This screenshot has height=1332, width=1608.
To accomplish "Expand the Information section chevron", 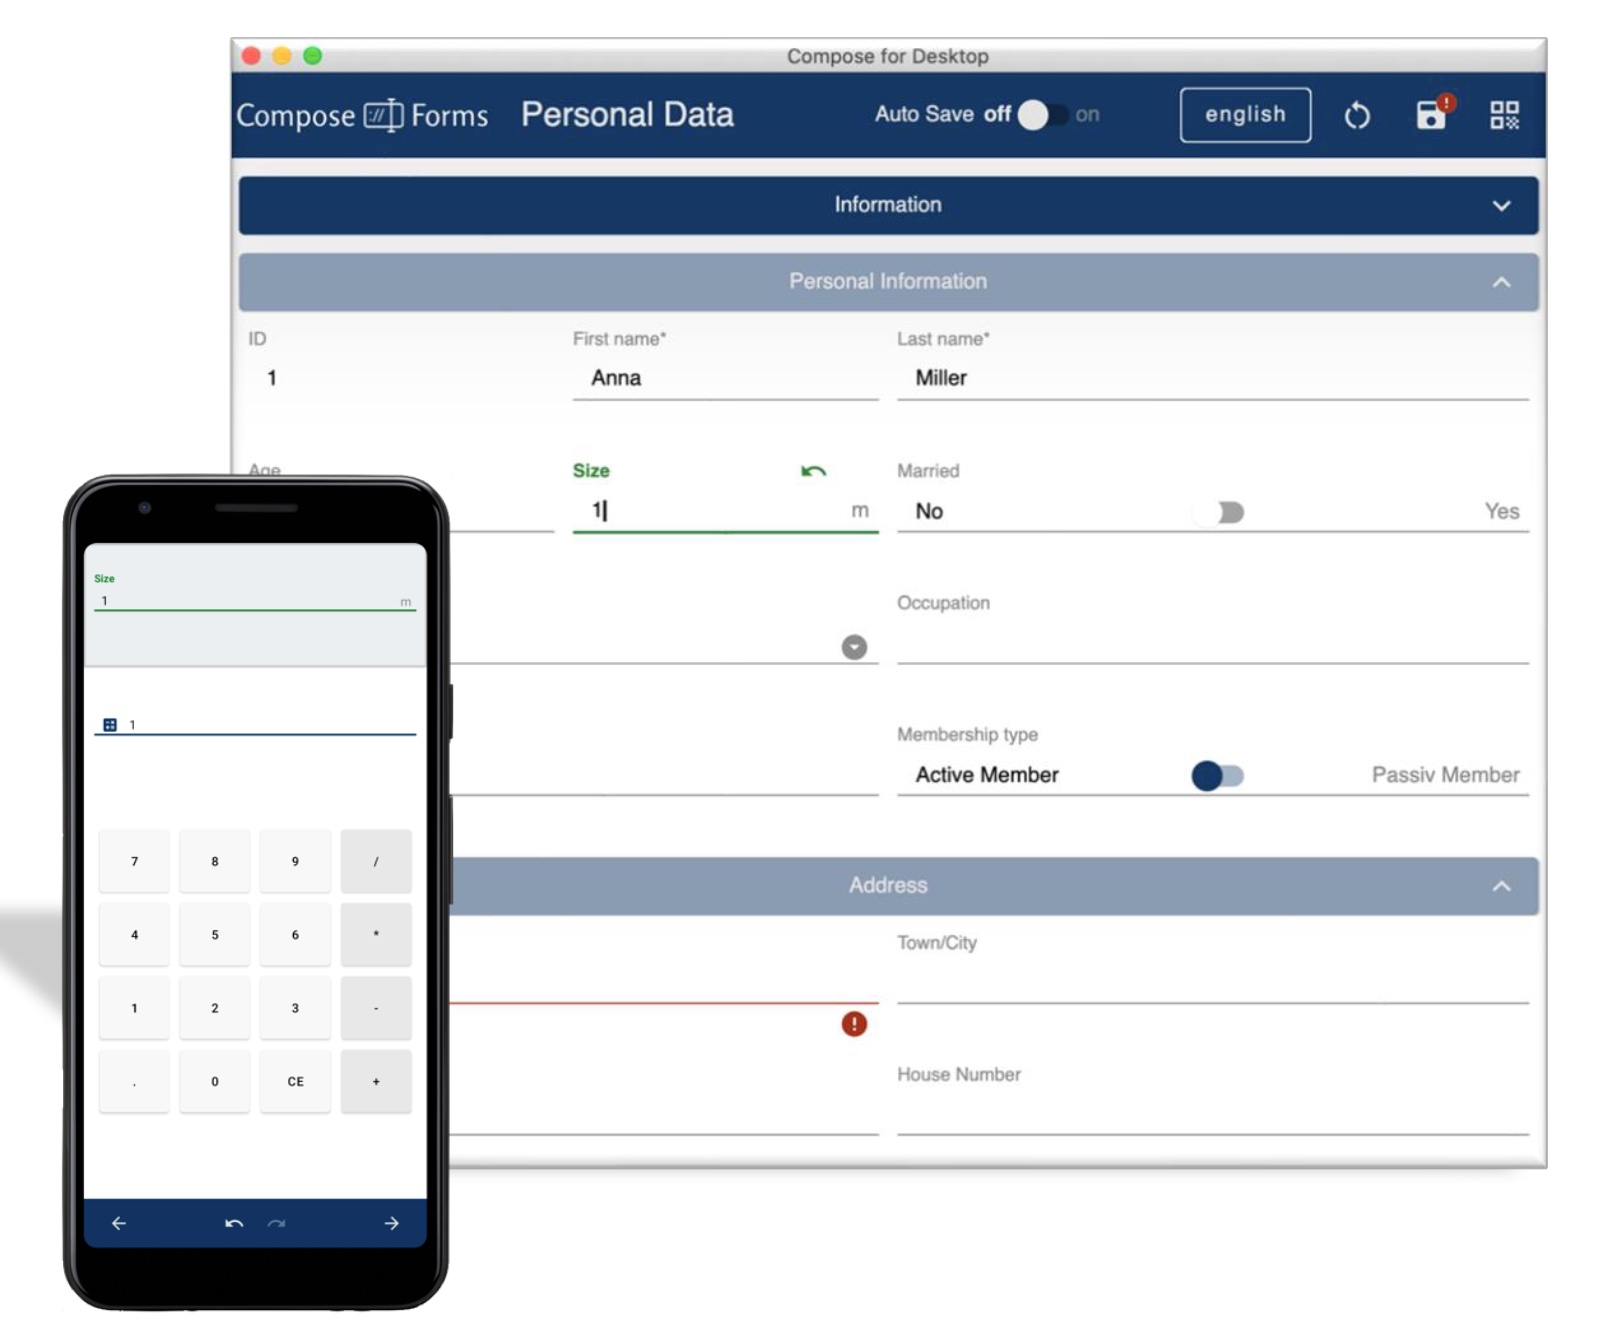I will [1501, 206].
